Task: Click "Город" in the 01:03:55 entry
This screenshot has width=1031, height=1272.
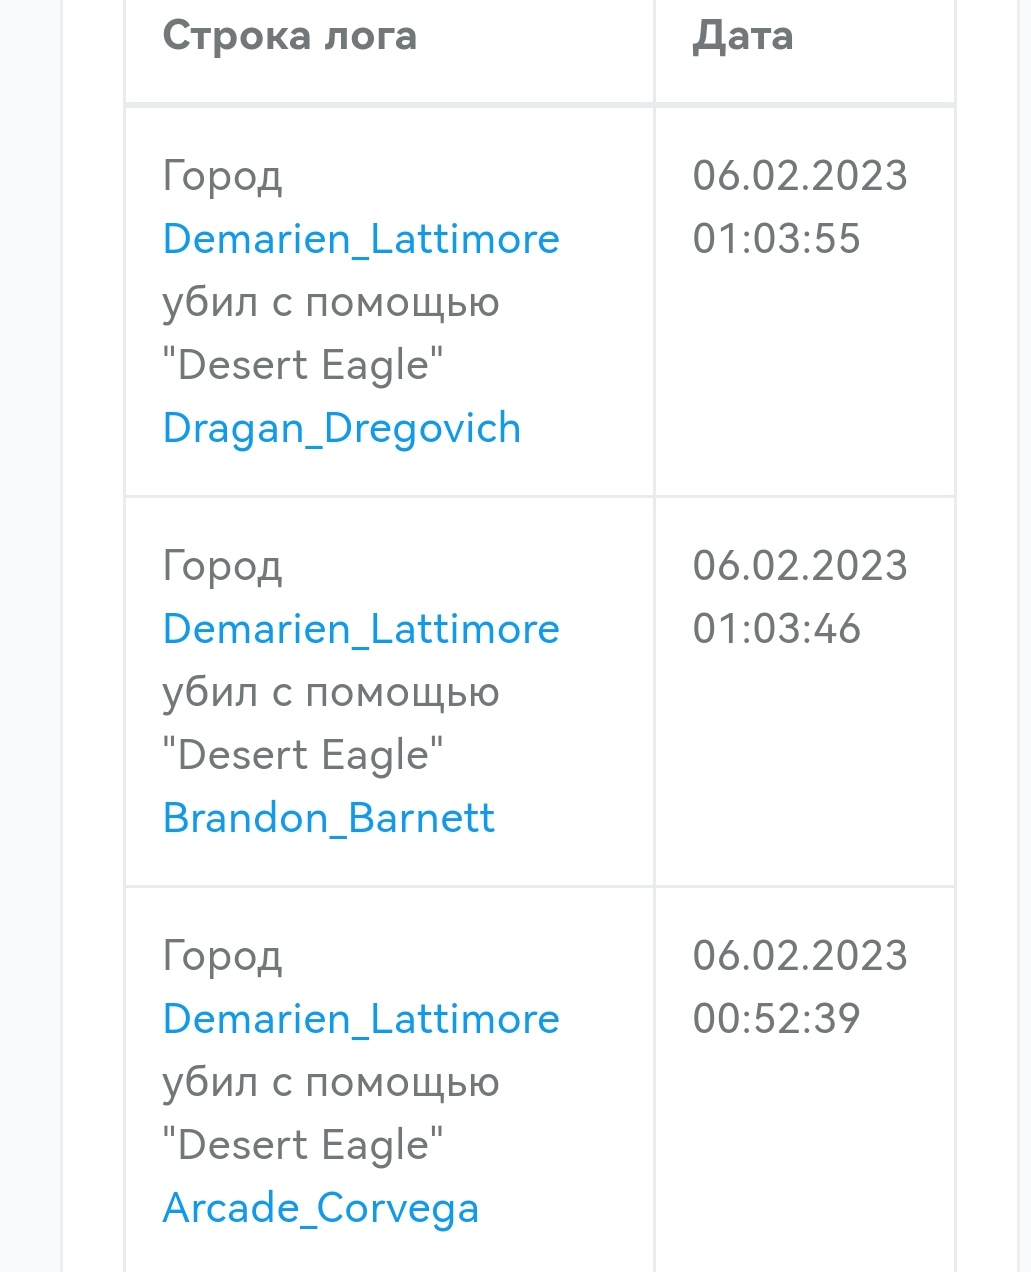Action: [x=223, y=177]
